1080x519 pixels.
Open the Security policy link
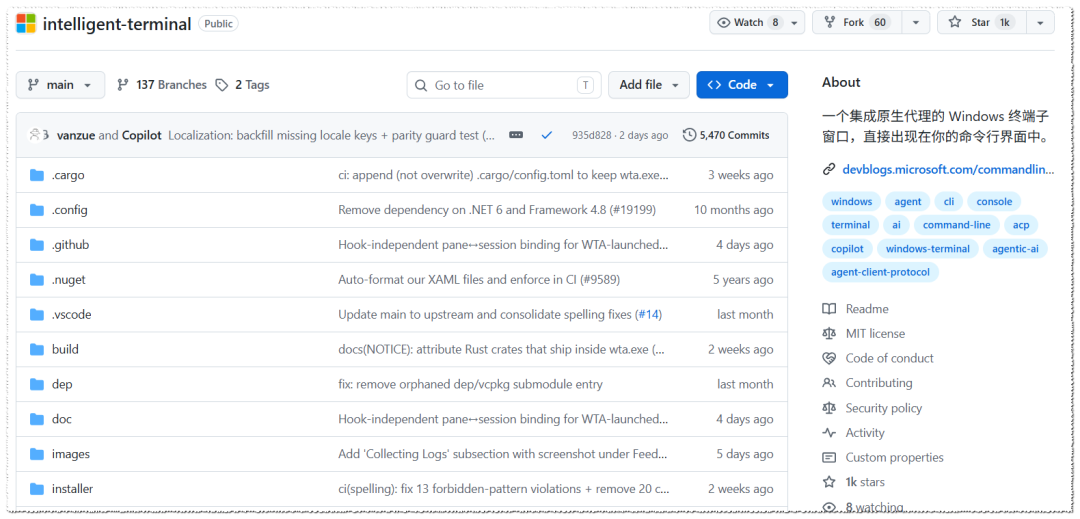point(884,408)
